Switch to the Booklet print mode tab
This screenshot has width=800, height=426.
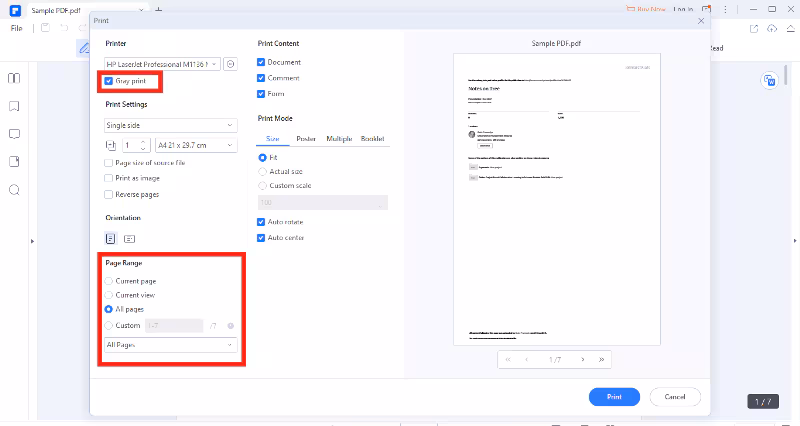[372, 139]
